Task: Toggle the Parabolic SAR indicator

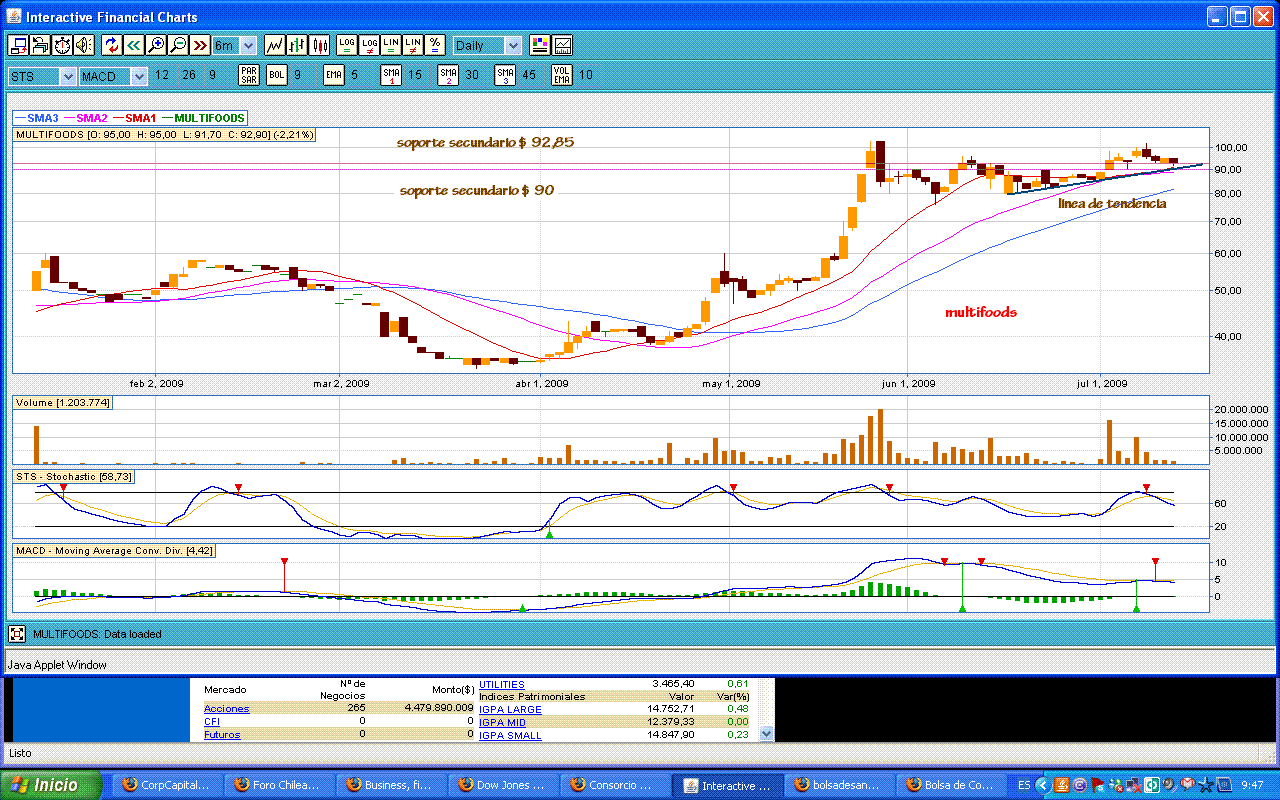Action: [x=249, y=75]
